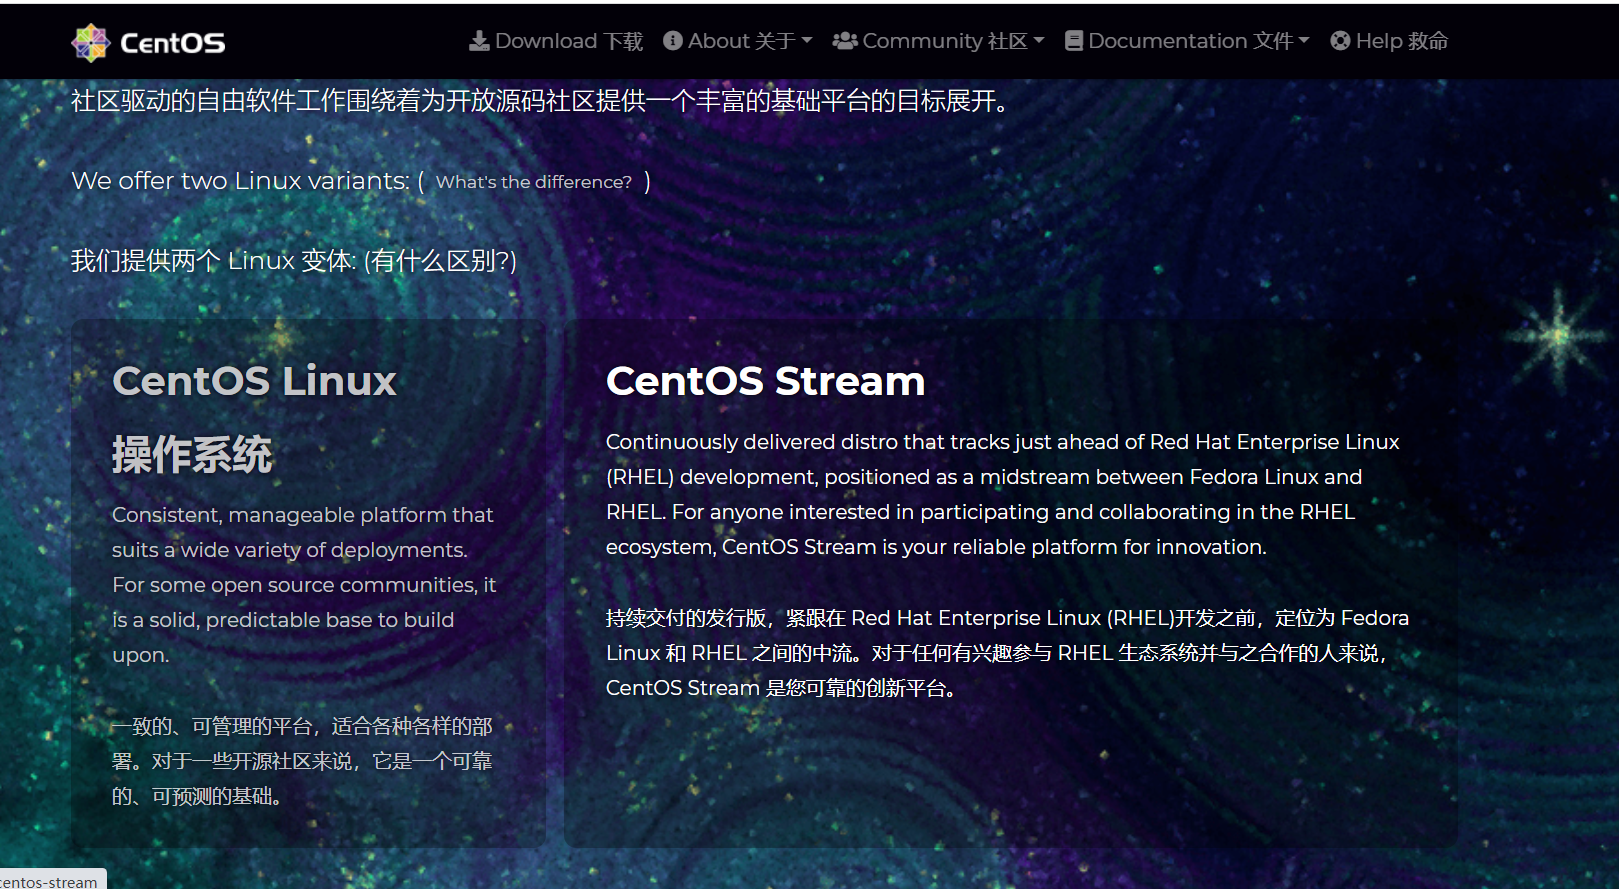Click the info circle icon beside About
1619x889 pixels.
[x=673, y=41]
